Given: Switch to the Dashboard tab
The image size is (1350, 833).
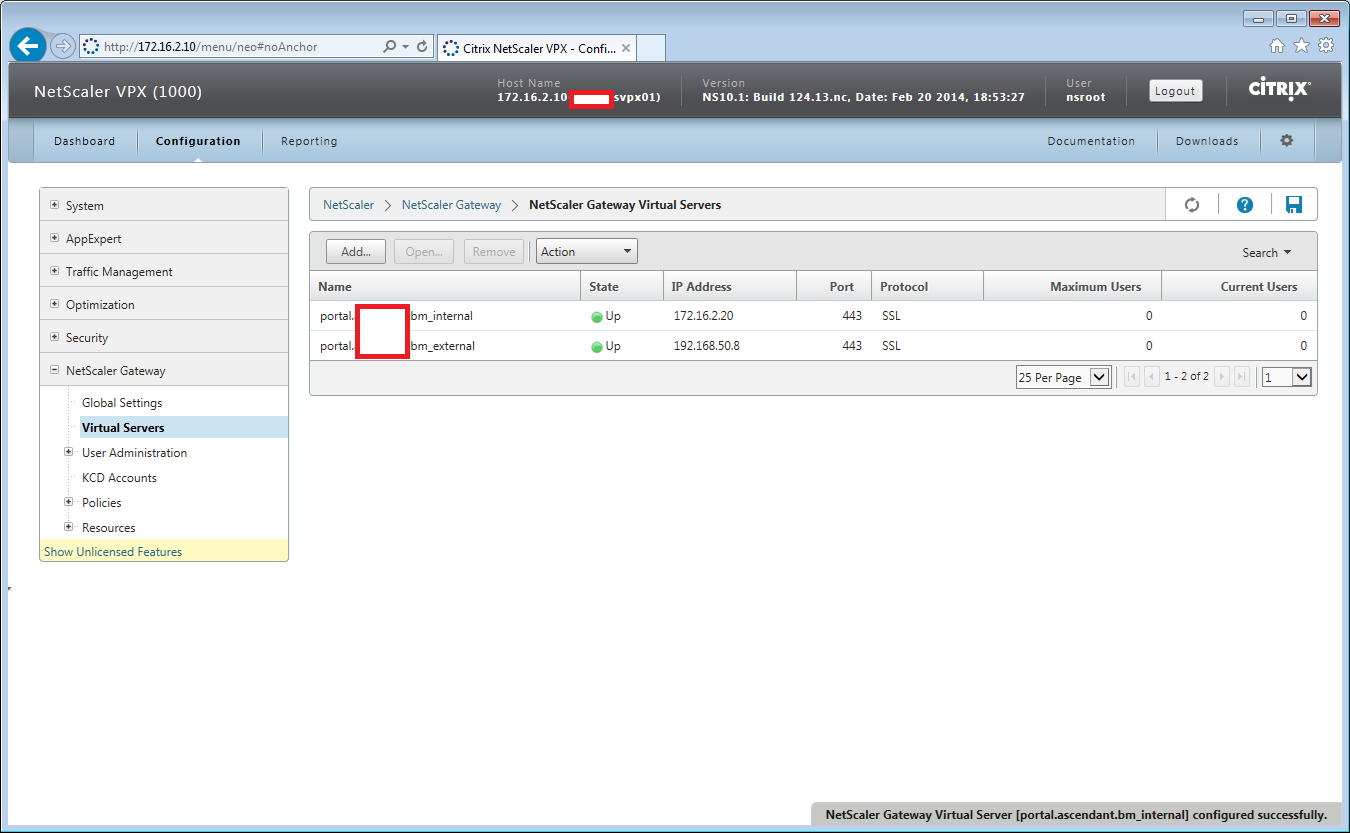Looking at the screenshot, I should [84, 141].
